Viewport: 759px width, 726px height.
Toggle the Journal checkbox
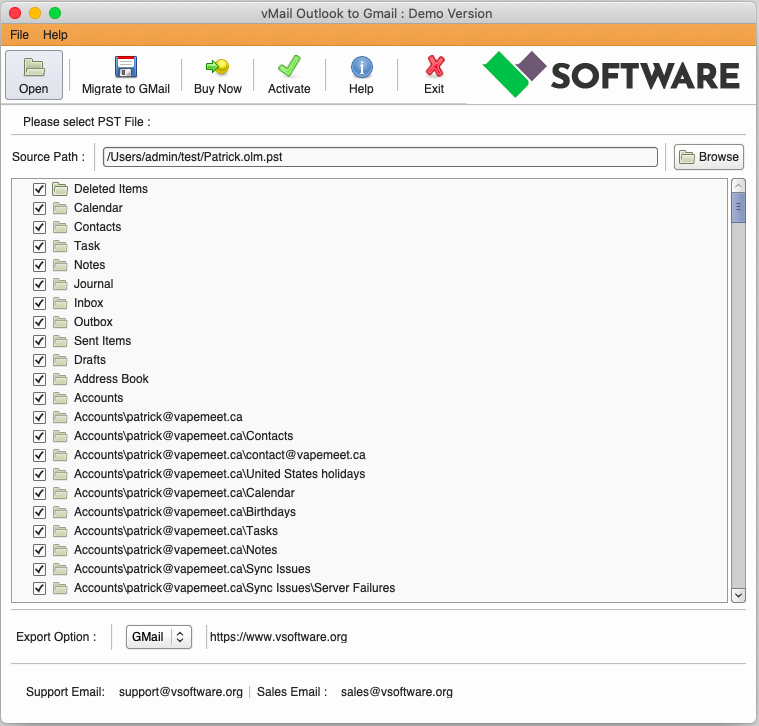(x=39, y=284)
